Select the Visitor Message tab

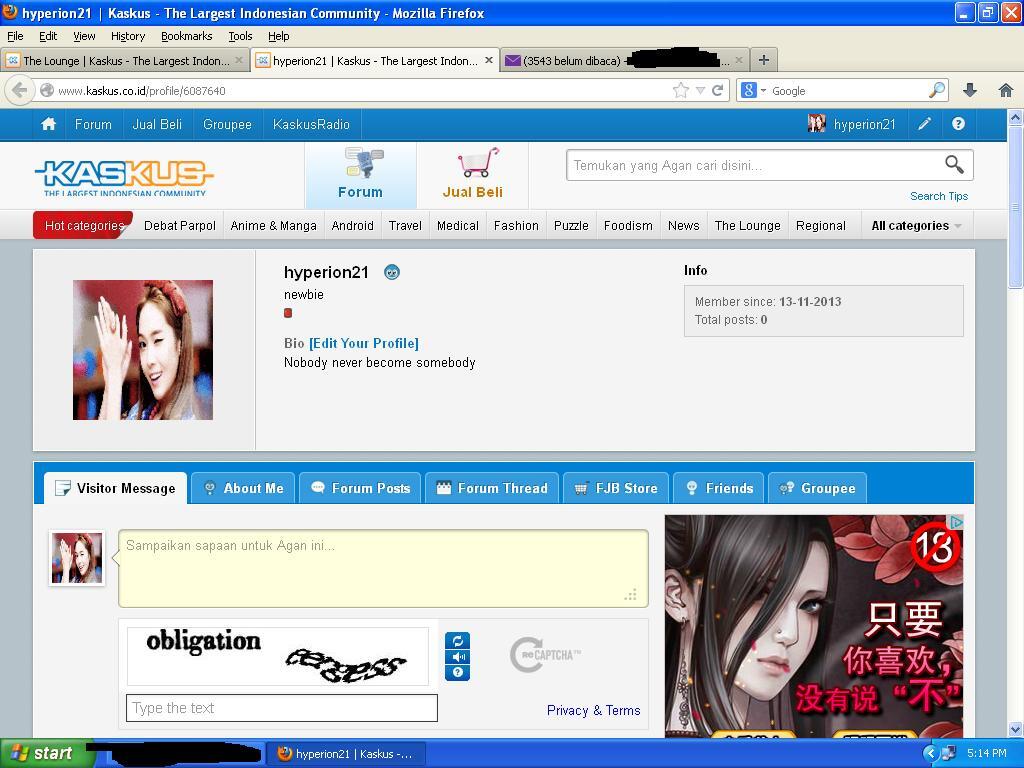(116, 488)
